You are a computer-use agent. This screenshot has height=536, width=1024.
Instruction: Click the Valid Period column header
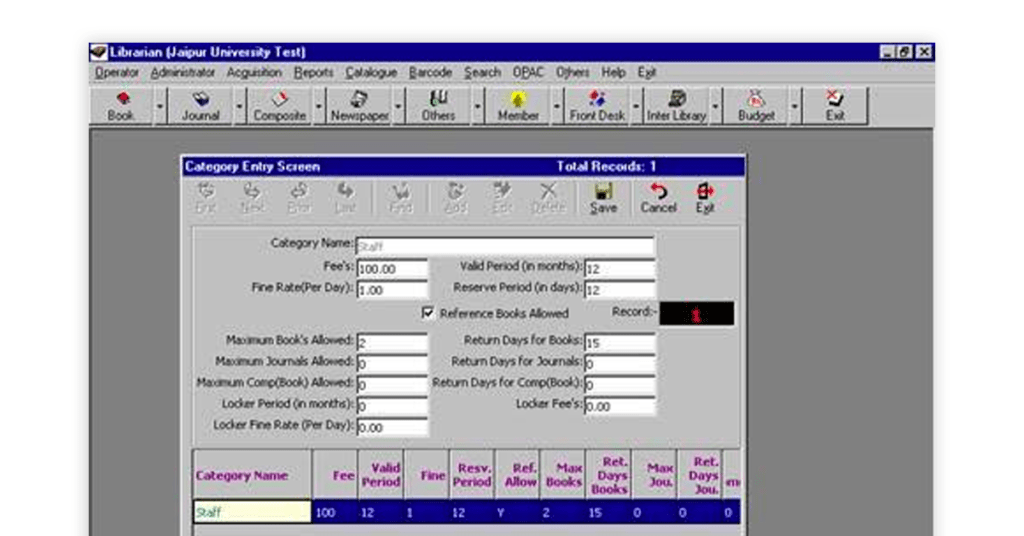(x=381, y=475)
